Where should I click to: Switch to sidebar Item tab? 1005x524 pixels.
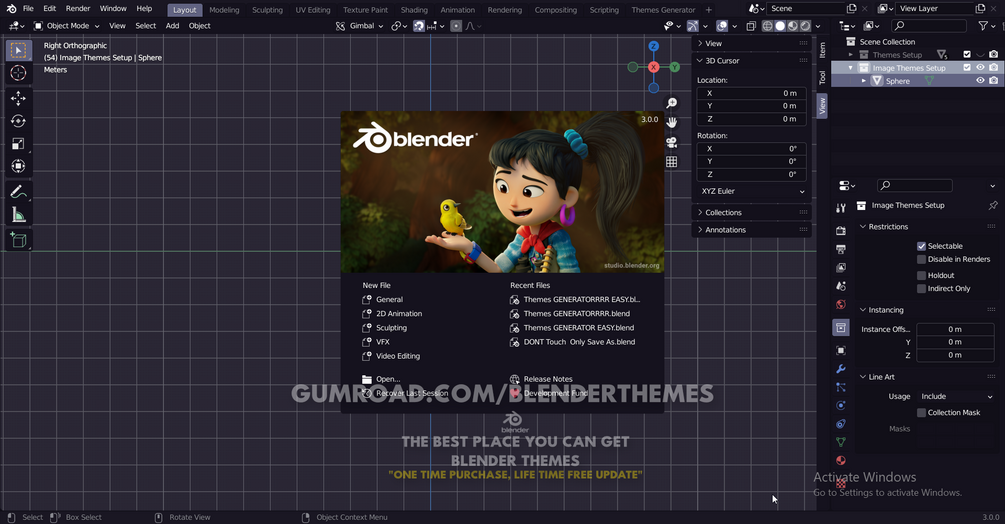822,50
